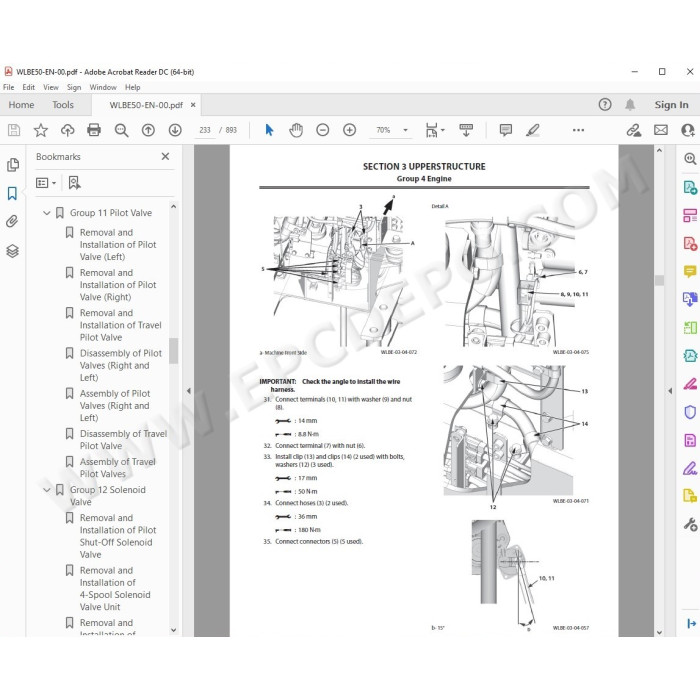Open Window menu
Image resolution: width=700 pixels, height=700 pixels.
[x=103, y=87]
